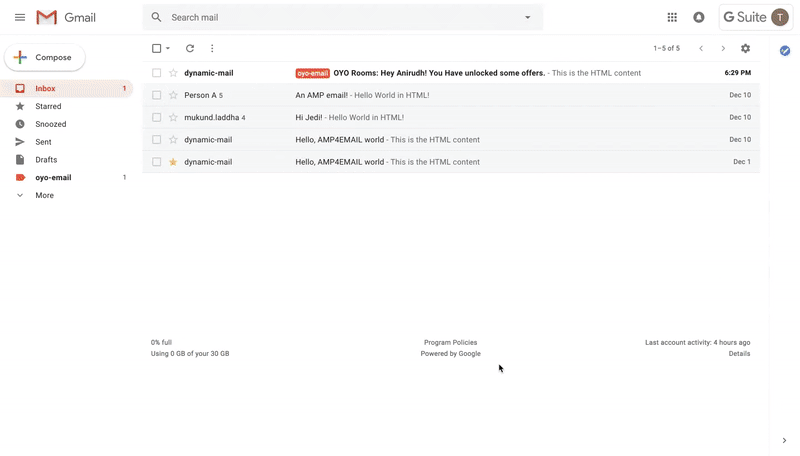Open the main menu hamburger icon
800x456 pixels.
(x=20, y=18)
